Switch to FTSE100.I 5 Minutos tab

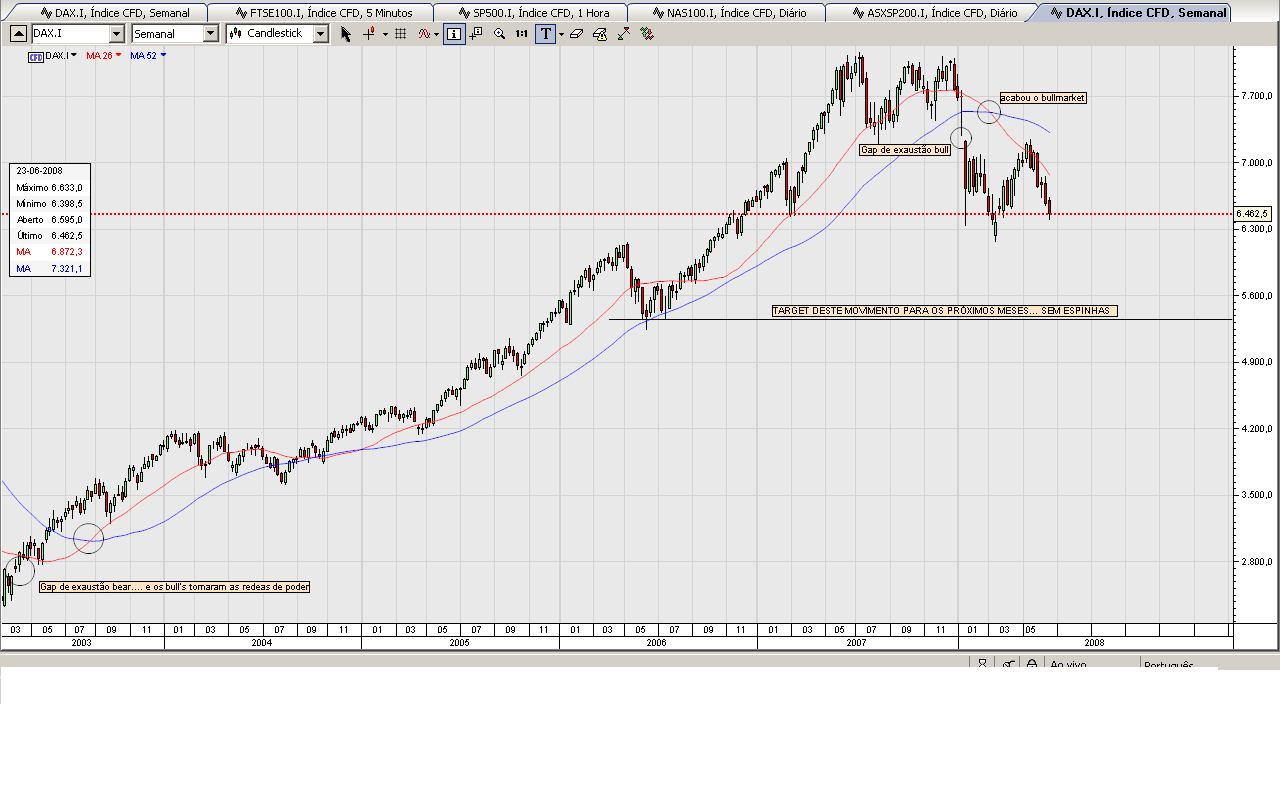[324, 13]
